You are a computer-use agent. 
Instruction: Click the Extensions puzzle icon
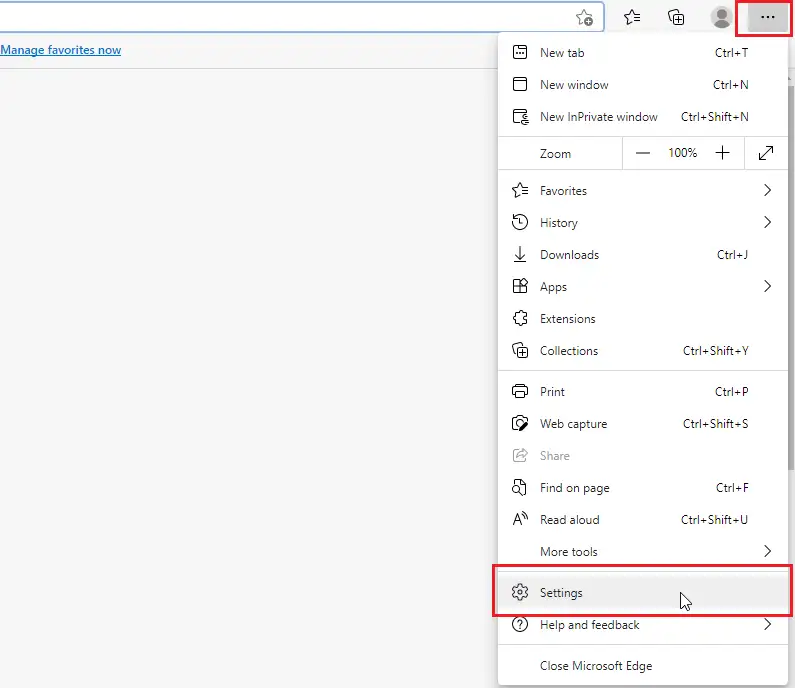point(520,318)
